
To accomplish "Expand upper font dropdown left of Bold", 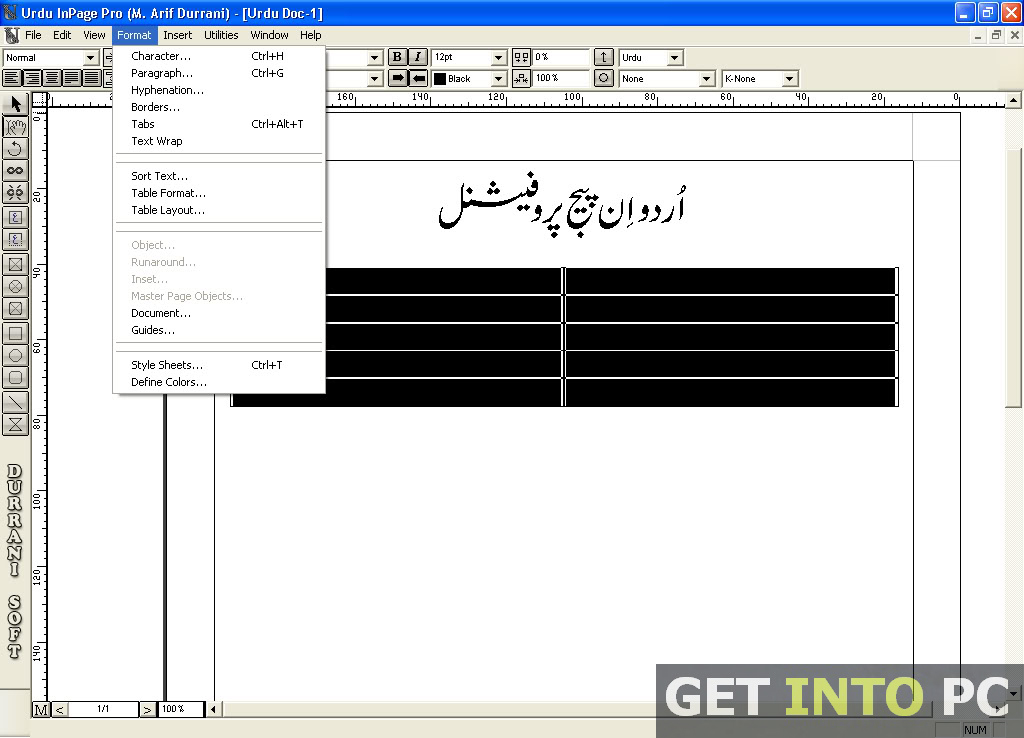I will pos(374,58).
